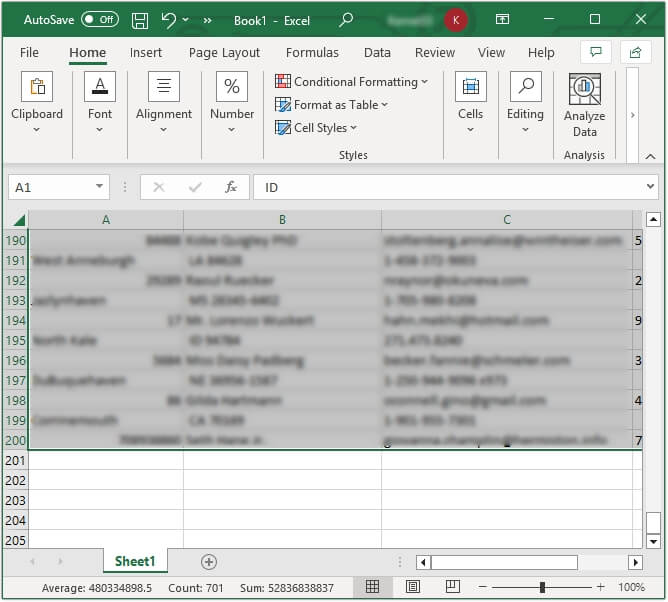The height and width of the screenshot is (602, 668).
Task: Click the vertical scrollbar down arrow
Action: 653,542
